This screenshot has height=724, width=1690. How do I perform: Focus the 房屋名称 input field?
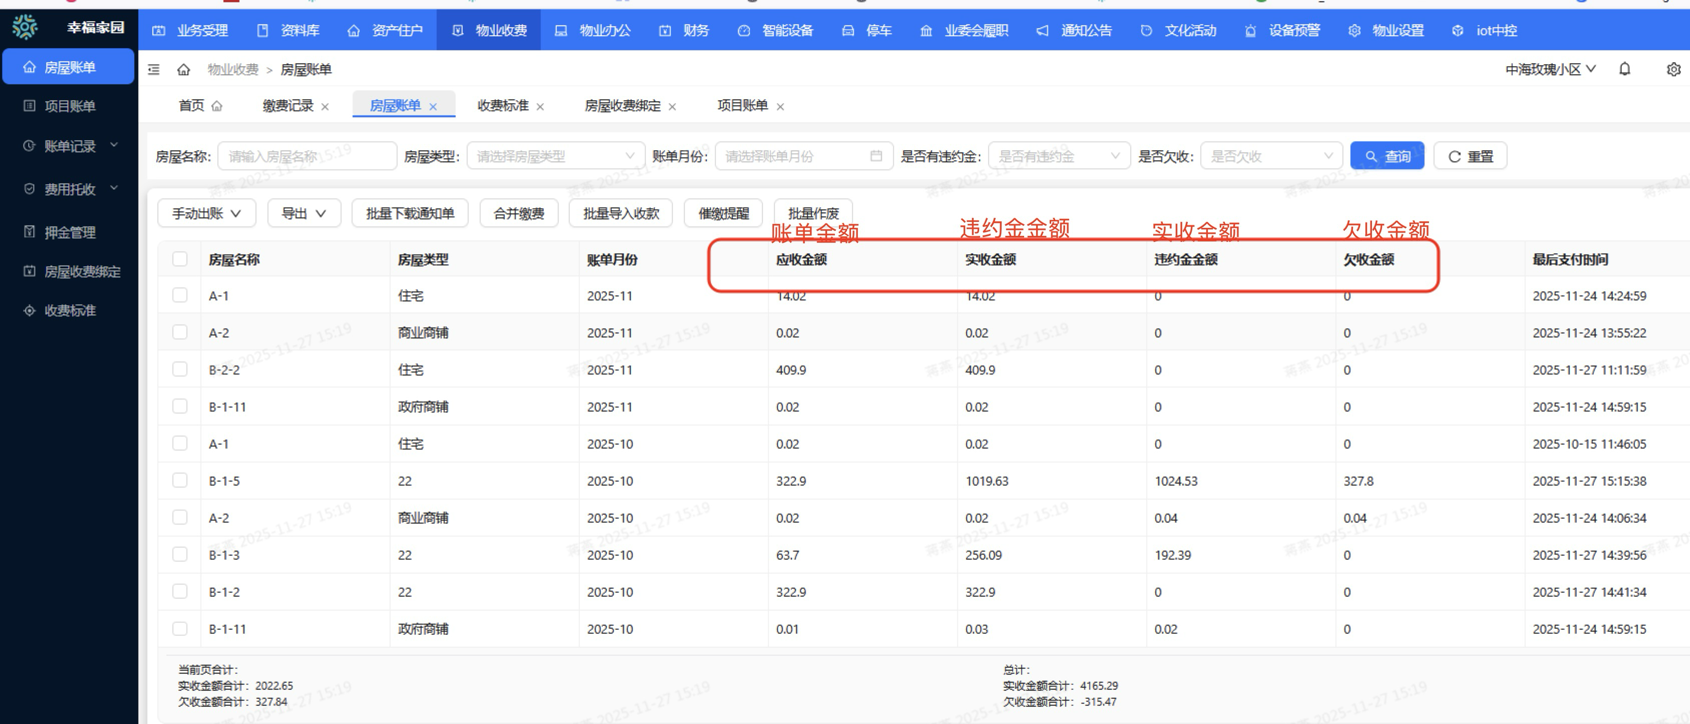click(x=306, y=156)
